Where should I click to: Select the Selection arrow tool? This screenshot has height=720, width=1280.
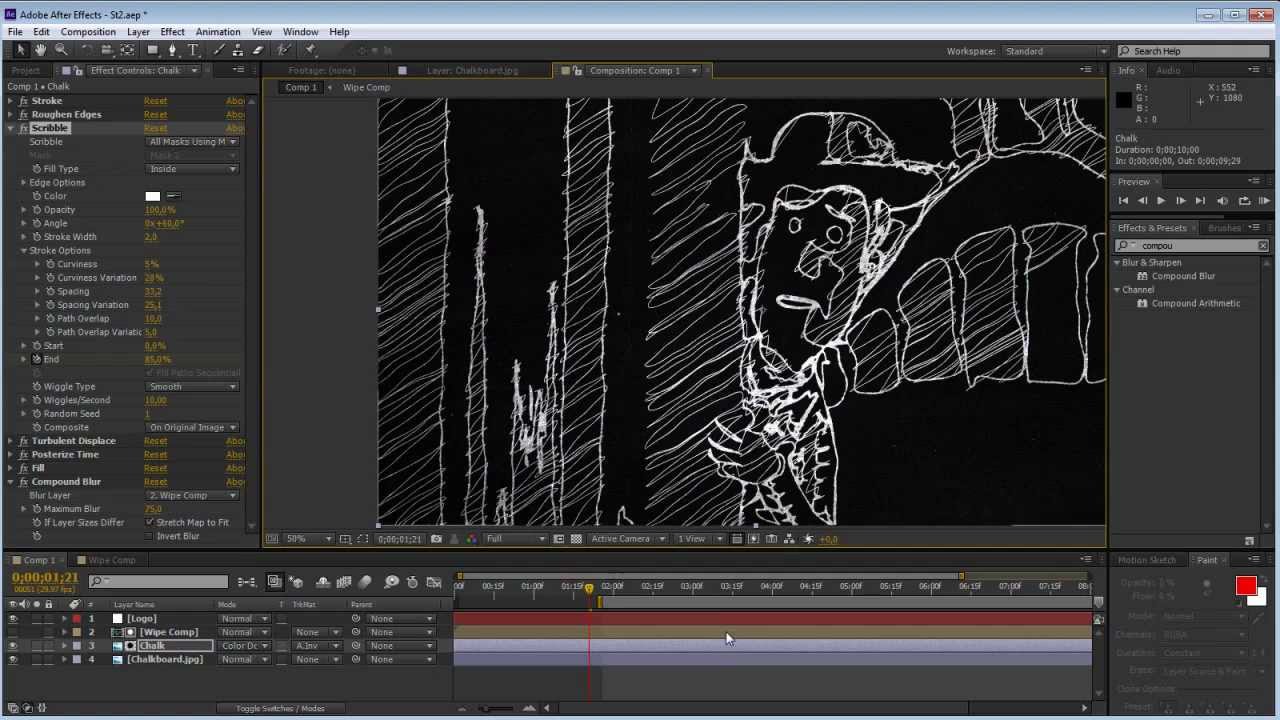click(x=20, y=50)
